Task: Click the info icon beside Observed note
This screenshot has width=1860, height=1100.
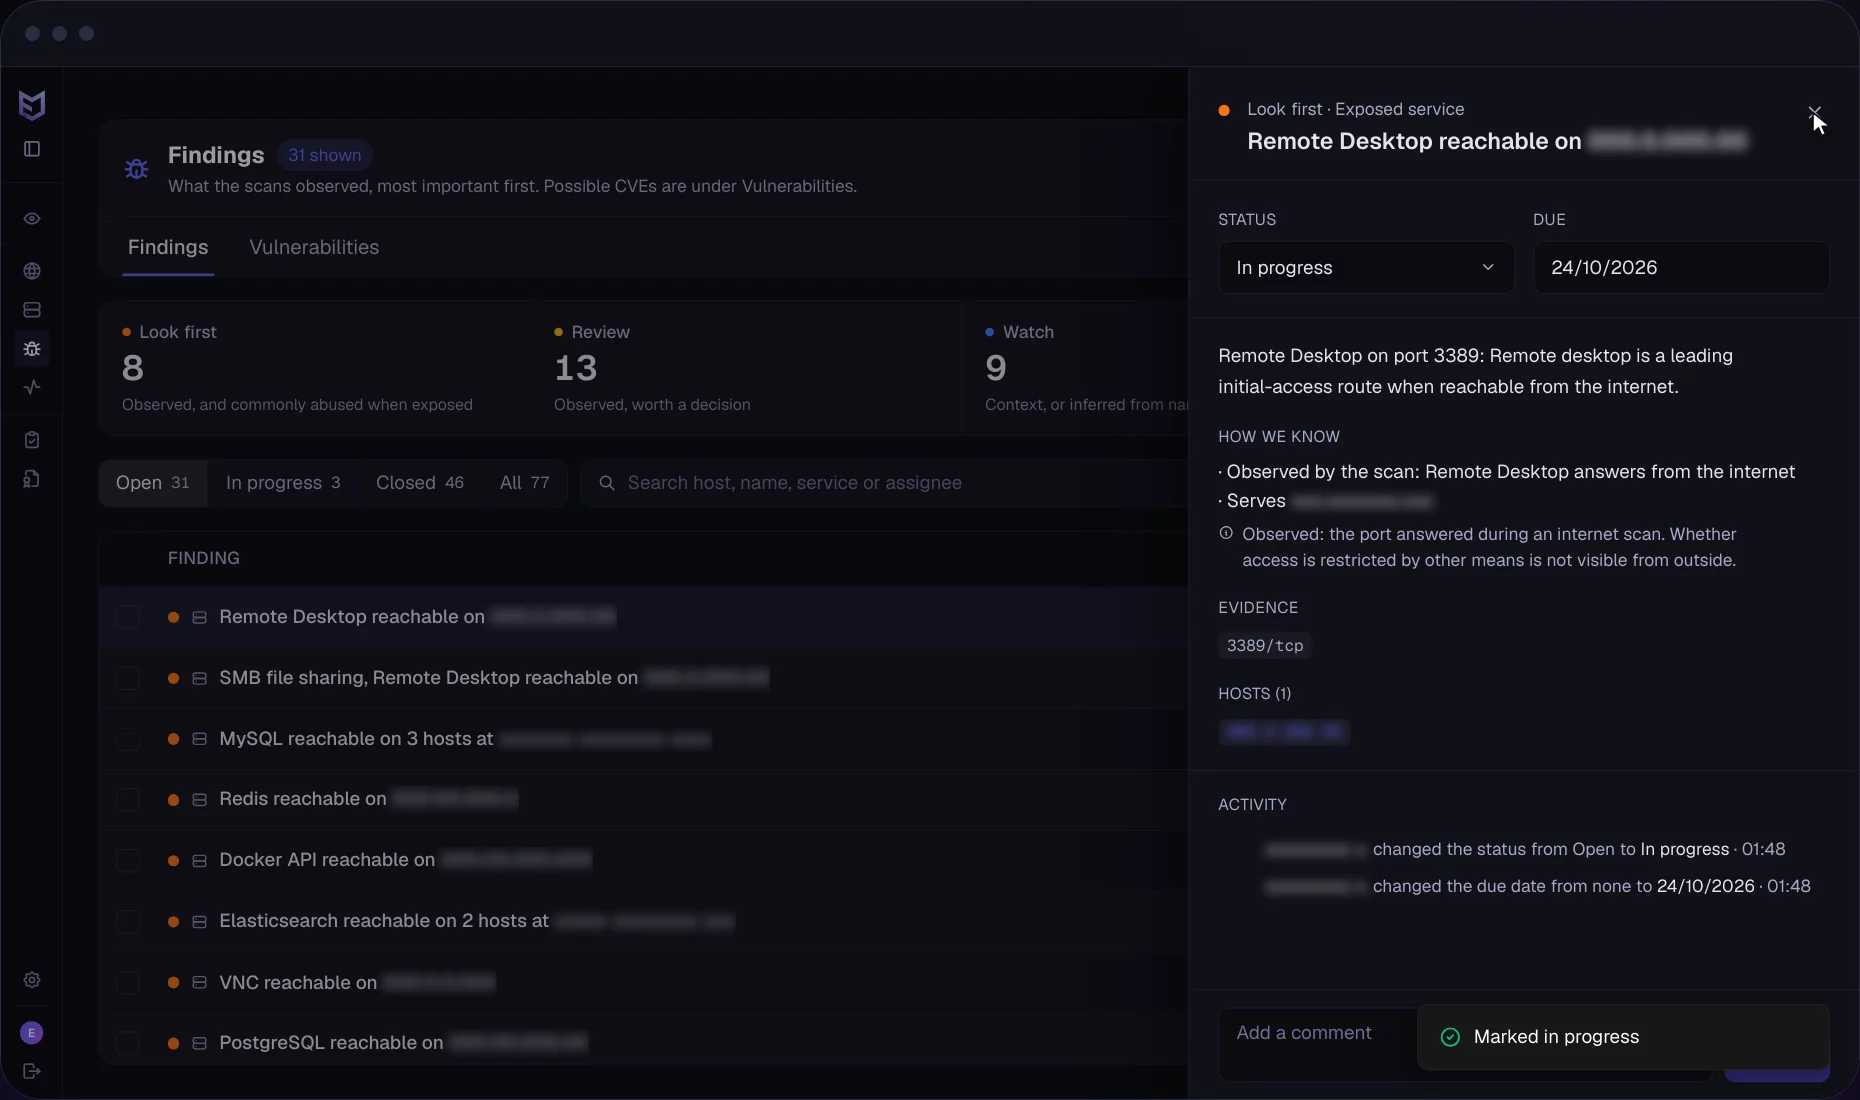Action: pyautogui.click(x=1226, y=533)
